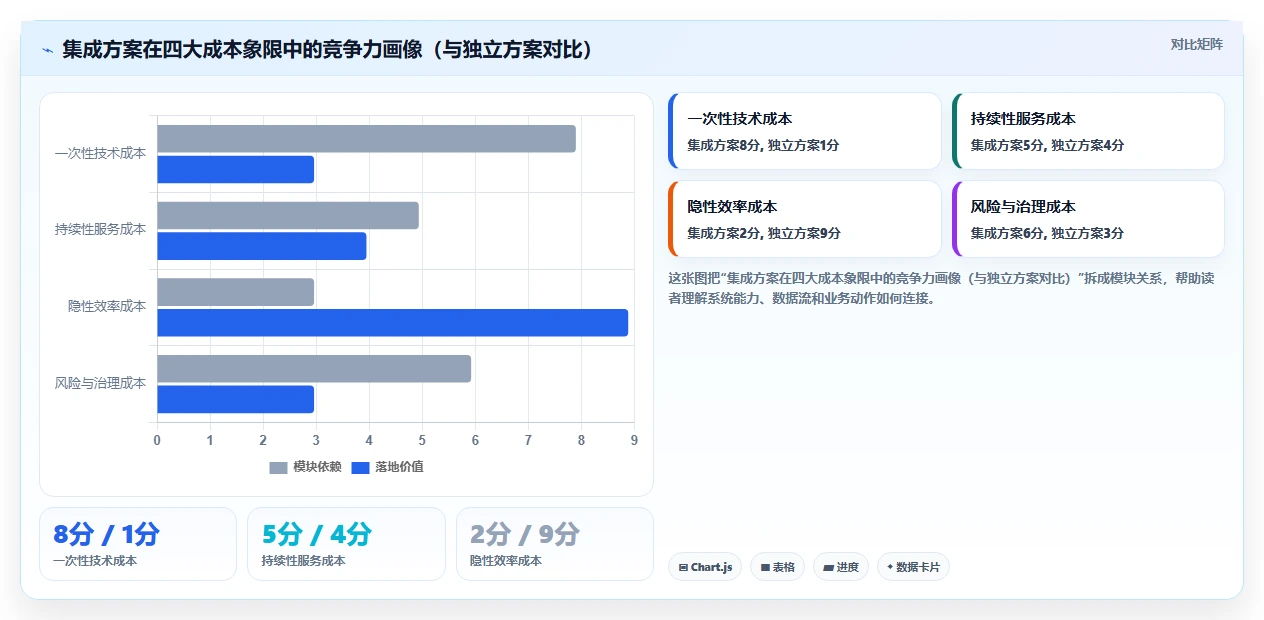
Task: Click blue bar for 隐性效率成本
Action: 392,323
